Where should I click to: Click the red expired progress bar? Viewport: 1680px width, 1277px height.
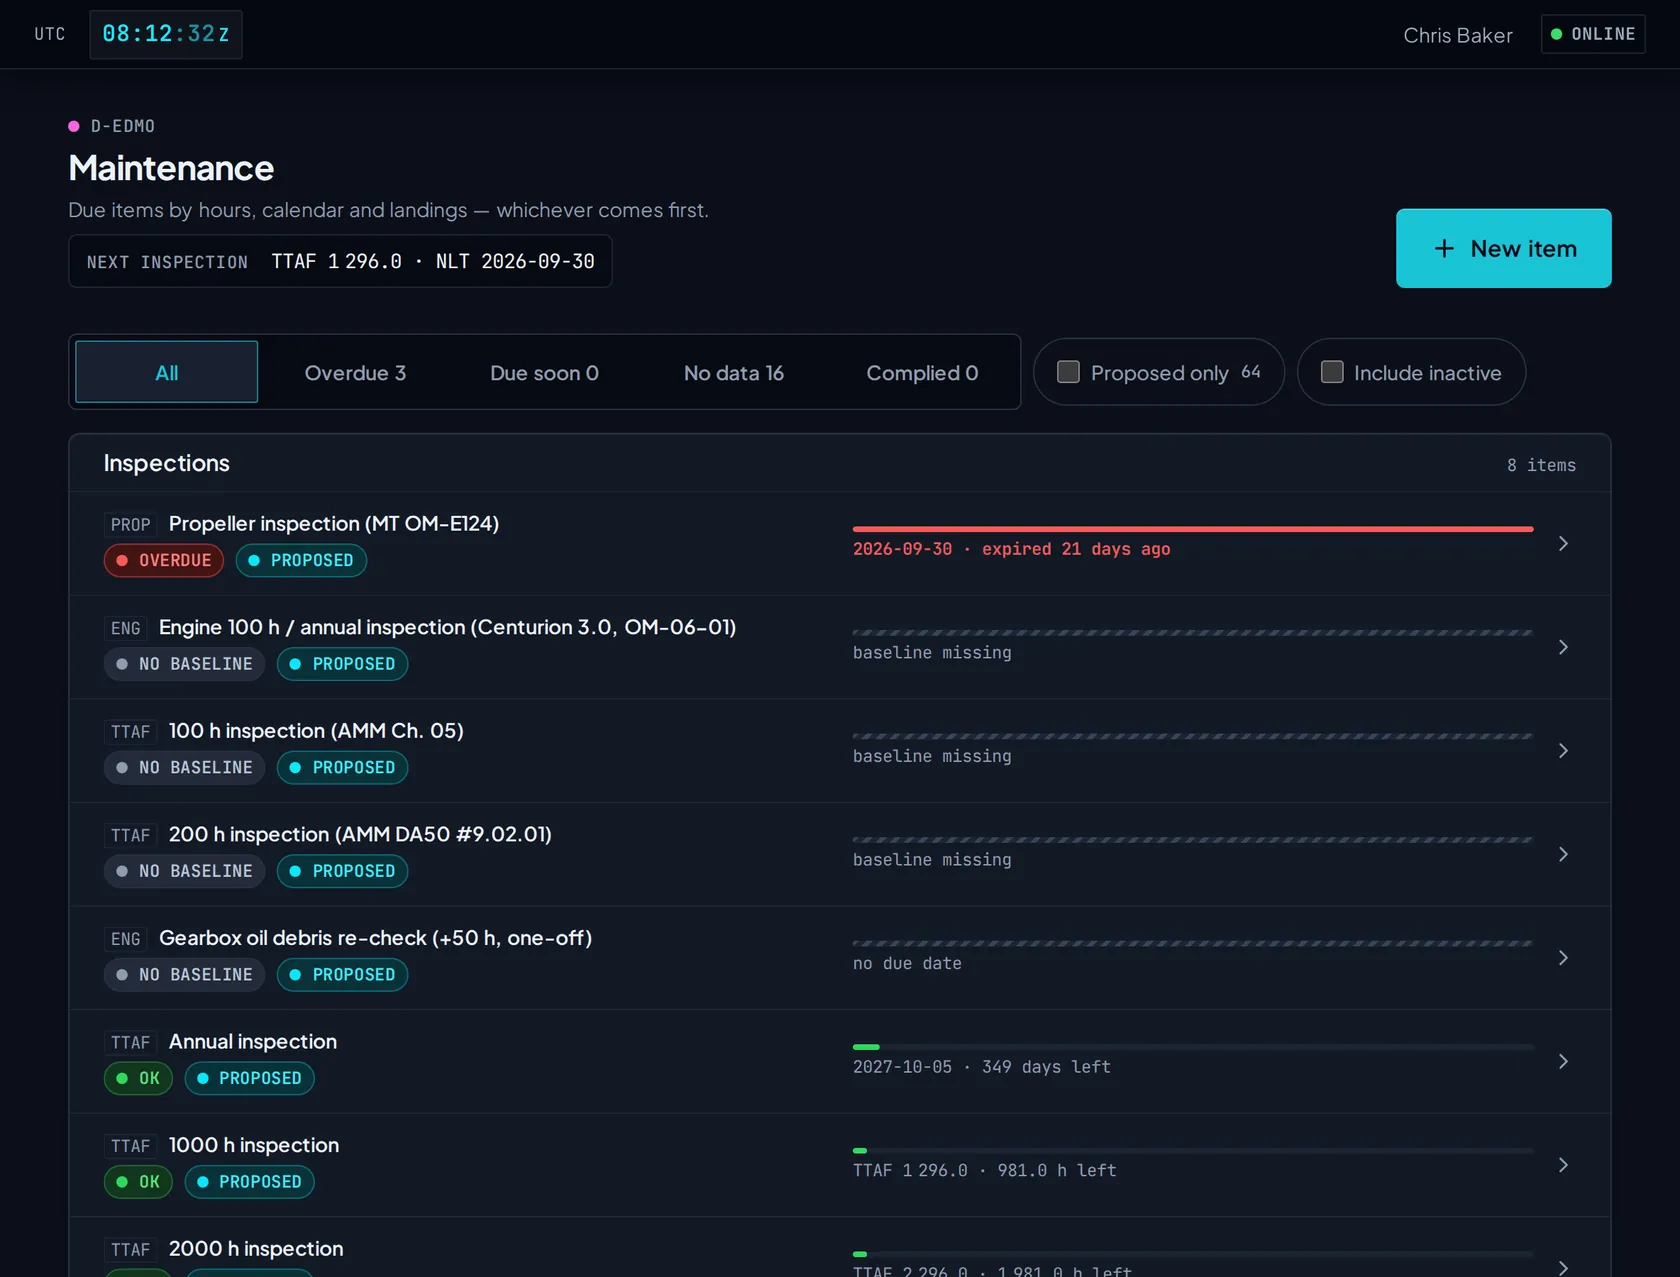click(1193, 528)
